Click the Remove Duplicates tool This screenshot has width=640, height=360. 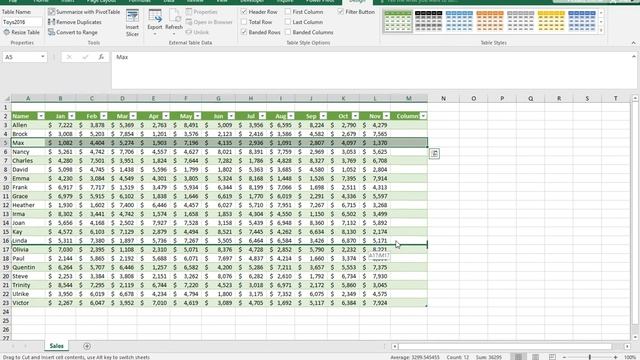(x=75, y=22)
